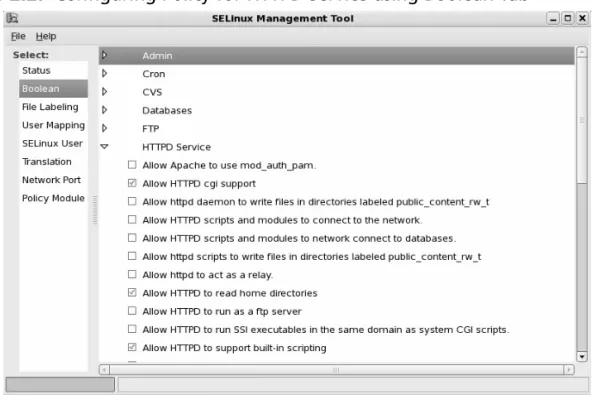Click the vertical scrollbar down arrow
Viewport: 592px width, 395px height.
pos(582,356)
